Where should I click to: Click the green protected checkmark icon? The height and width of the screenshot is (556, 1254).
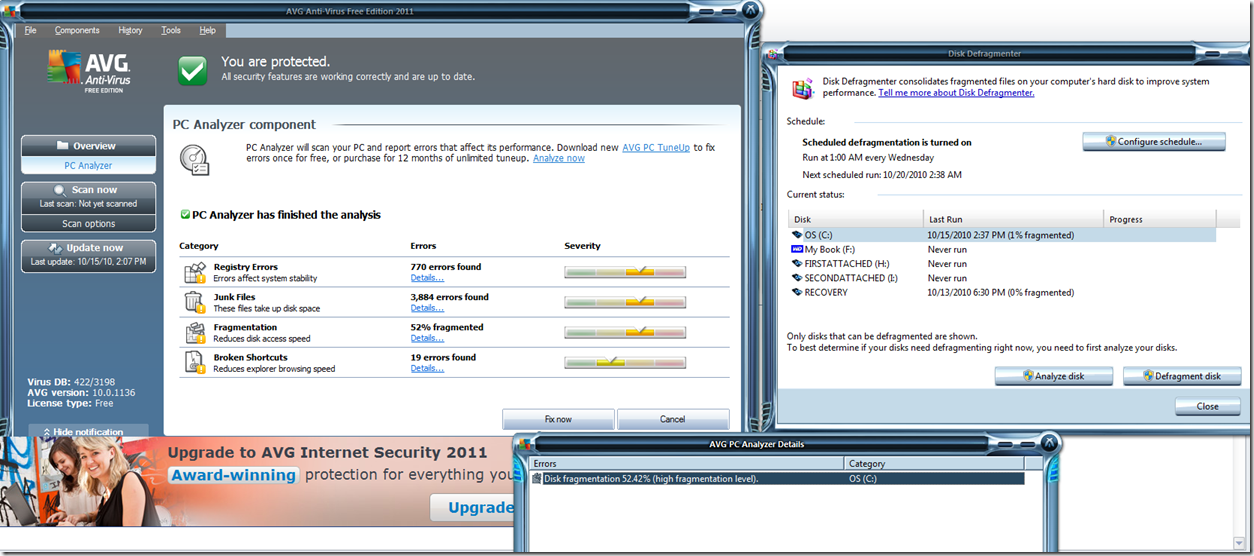click(193, 70)
